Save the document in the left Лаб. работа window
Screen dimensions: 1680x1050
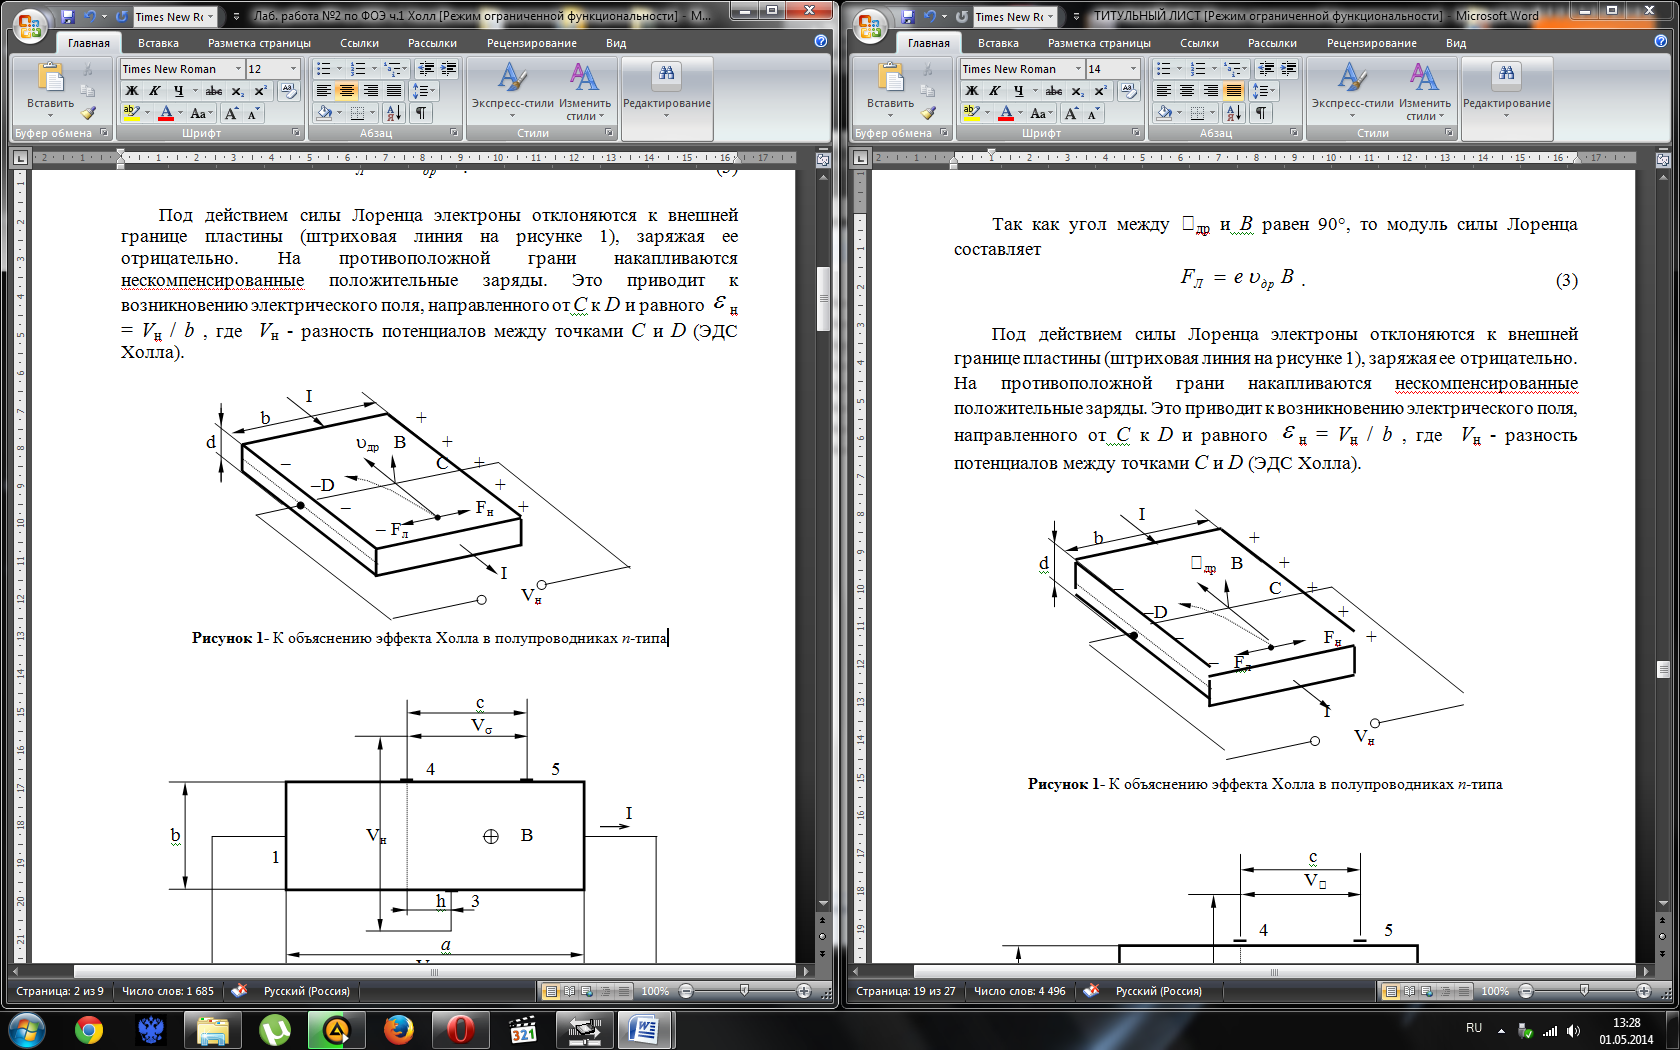(68, 17)
